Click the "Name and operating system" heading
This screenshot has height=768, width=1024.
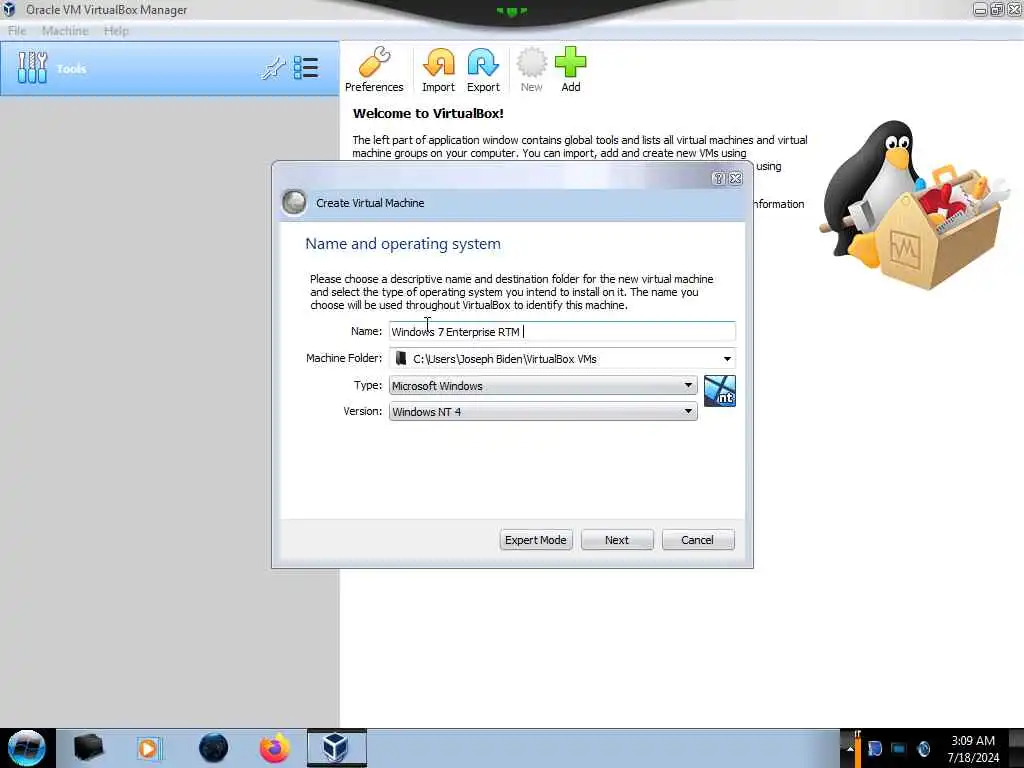pos(403,244)
